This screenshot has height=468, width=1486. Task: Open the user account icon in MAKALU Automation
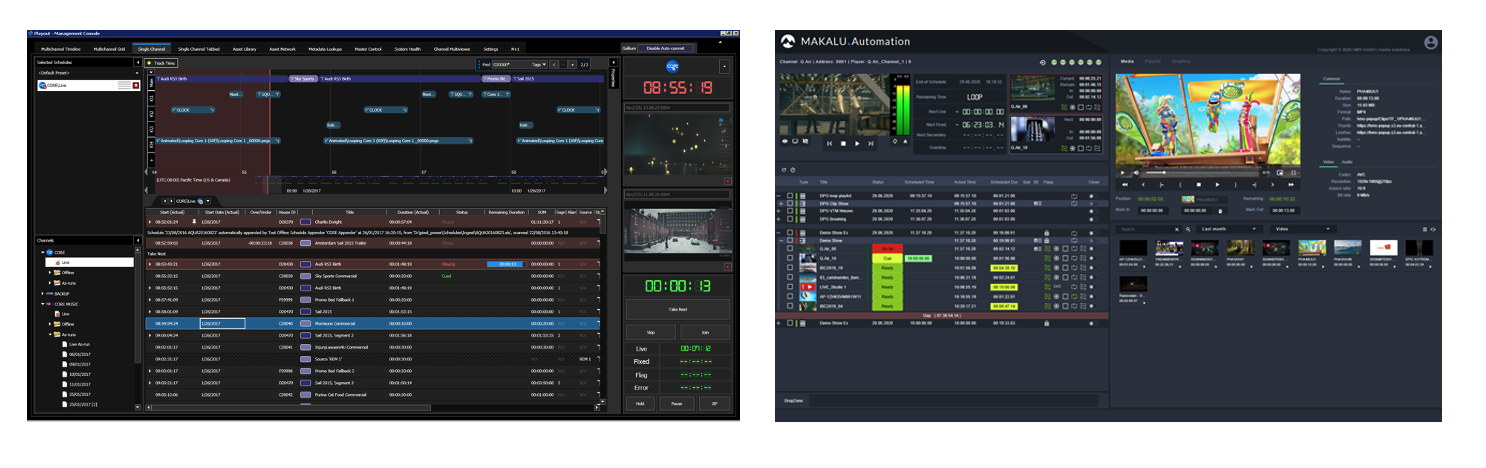[x=1431, y=42]
